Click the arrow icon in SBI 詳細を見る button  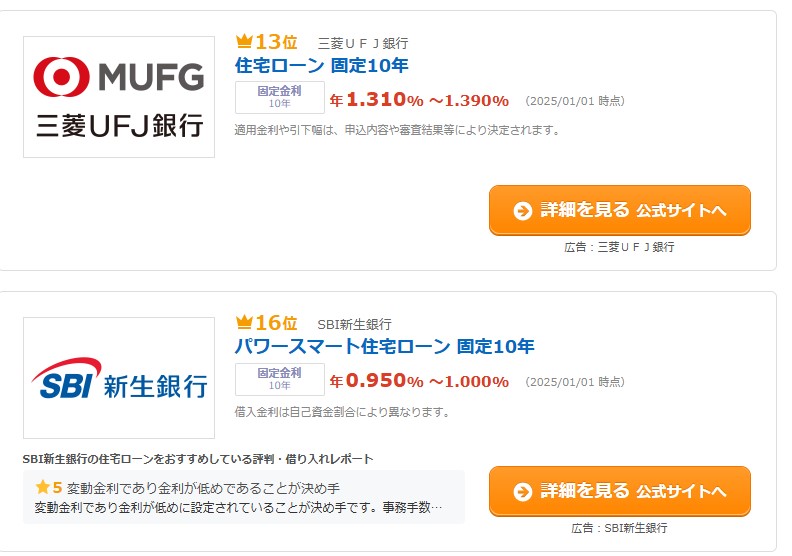pyautogui.click(x=523, y=491)
